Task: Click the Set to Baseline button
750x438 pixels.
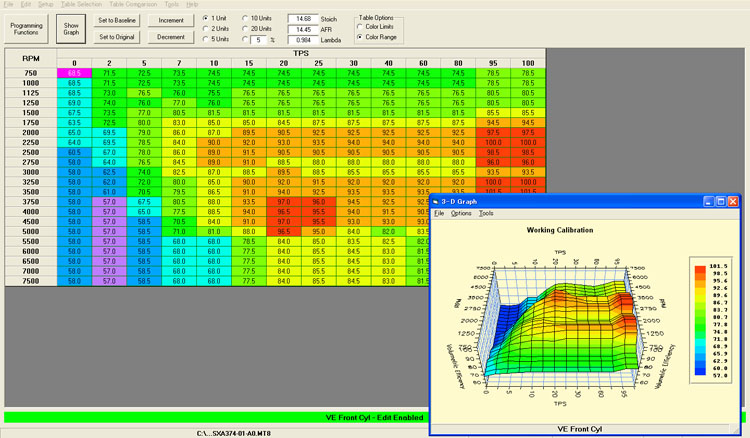Action: (x=119, y=19)
